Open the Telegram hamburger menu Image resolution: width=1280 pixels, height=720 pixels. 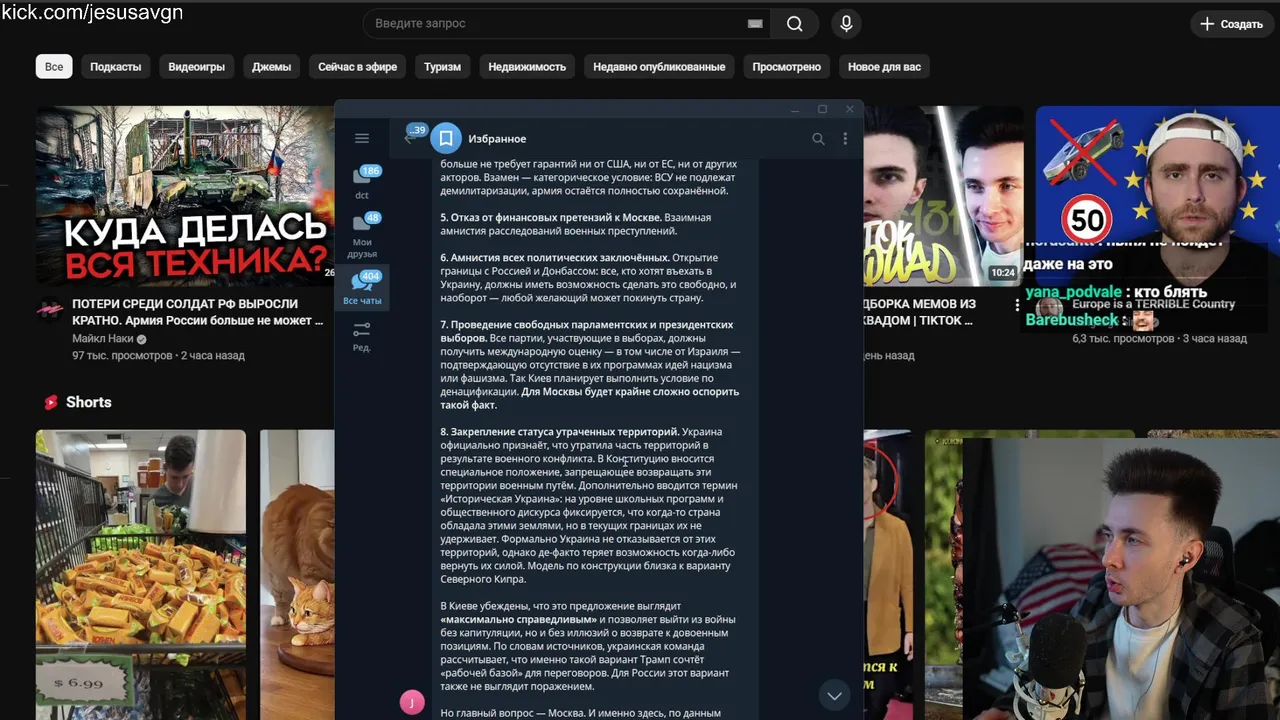(362, 139)
